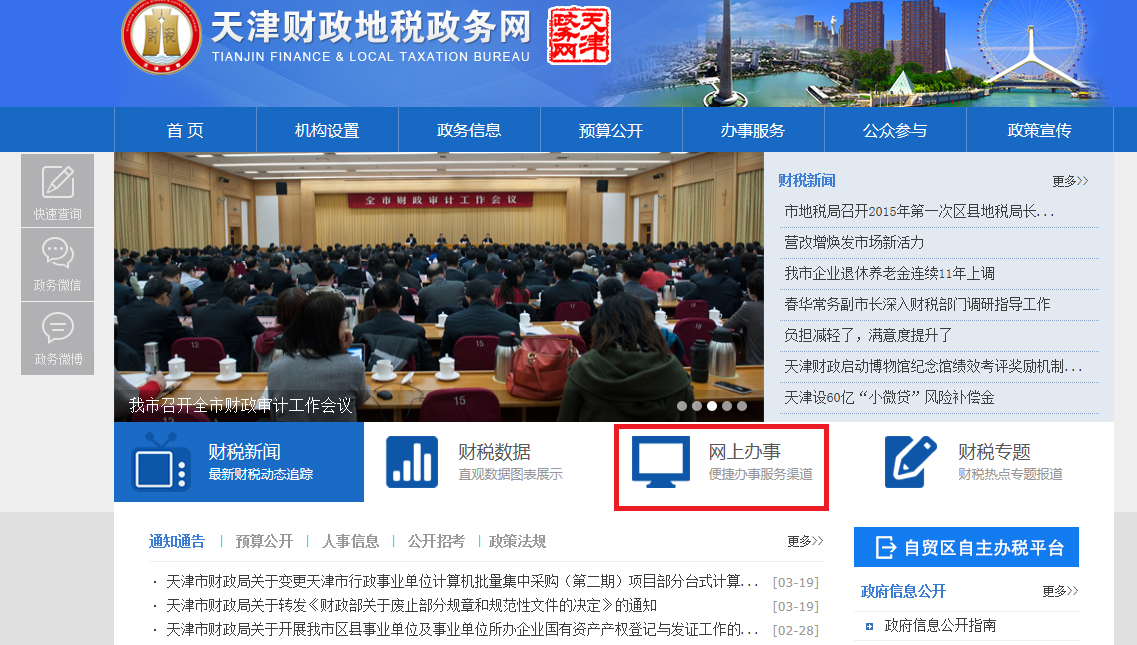This screenshot has width=1137, height=645.
Task: Open the 办事服务 navigation menu
Action: (753, 131)
